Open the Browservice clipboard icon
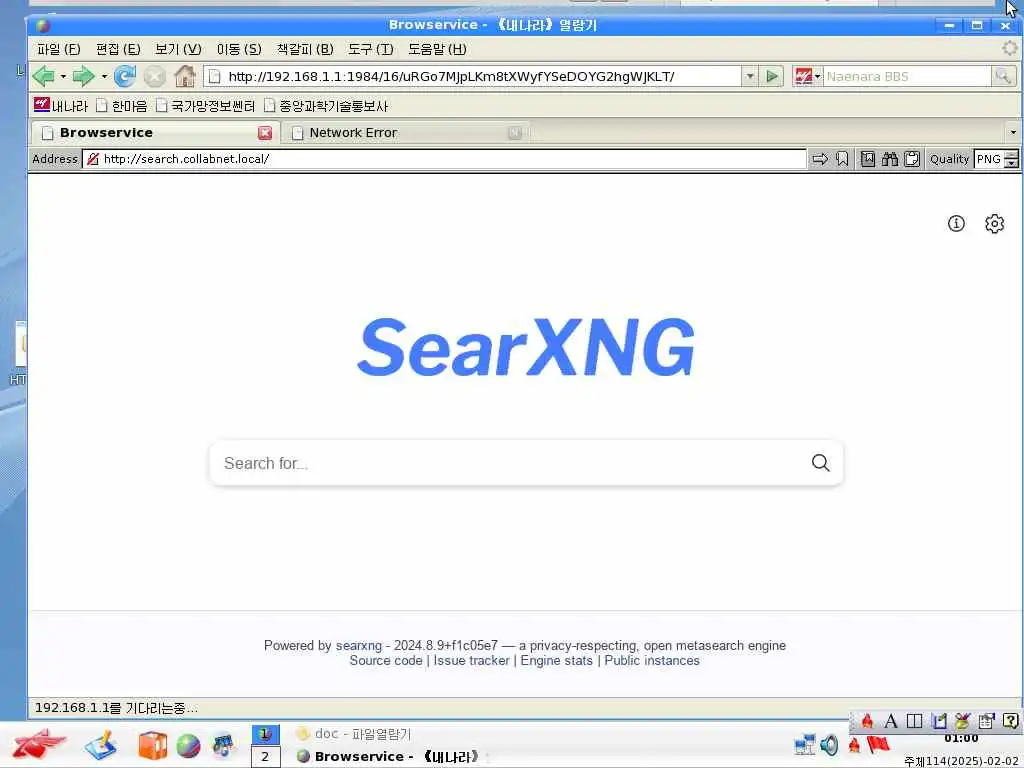 tap(912, 159)
